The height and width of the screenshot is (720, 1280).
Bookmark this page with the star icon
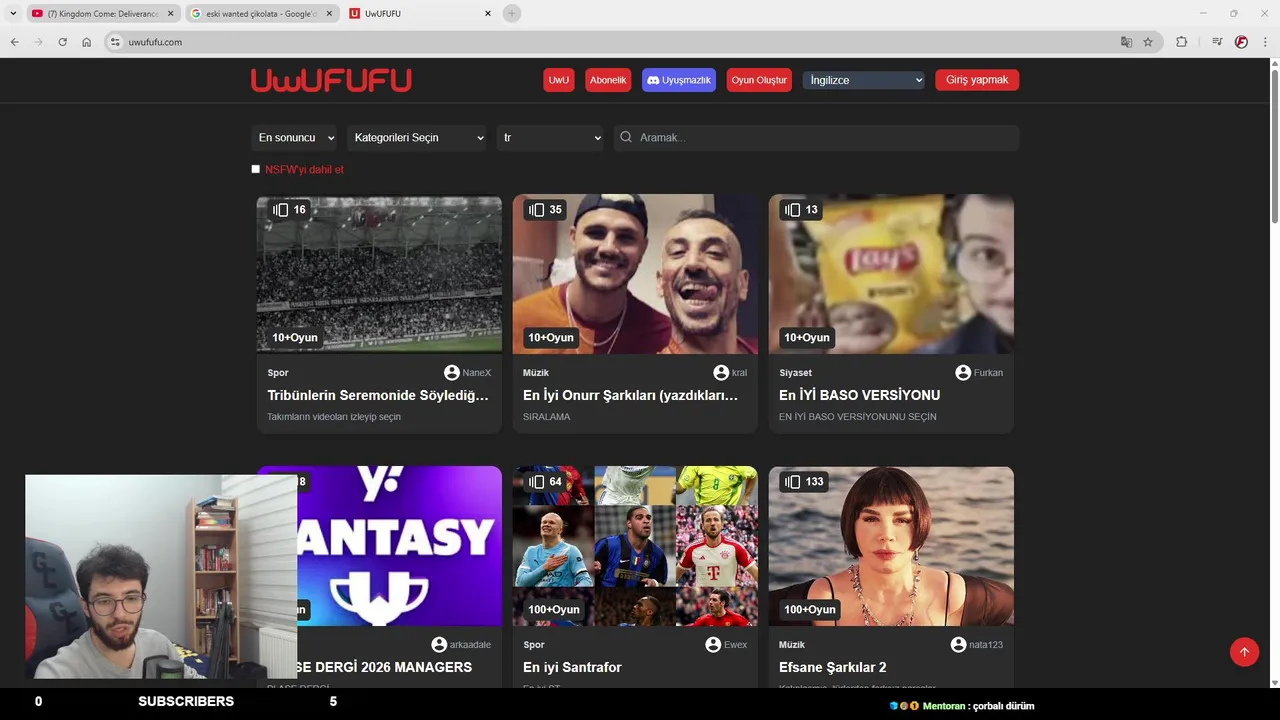pos(1148,42)
